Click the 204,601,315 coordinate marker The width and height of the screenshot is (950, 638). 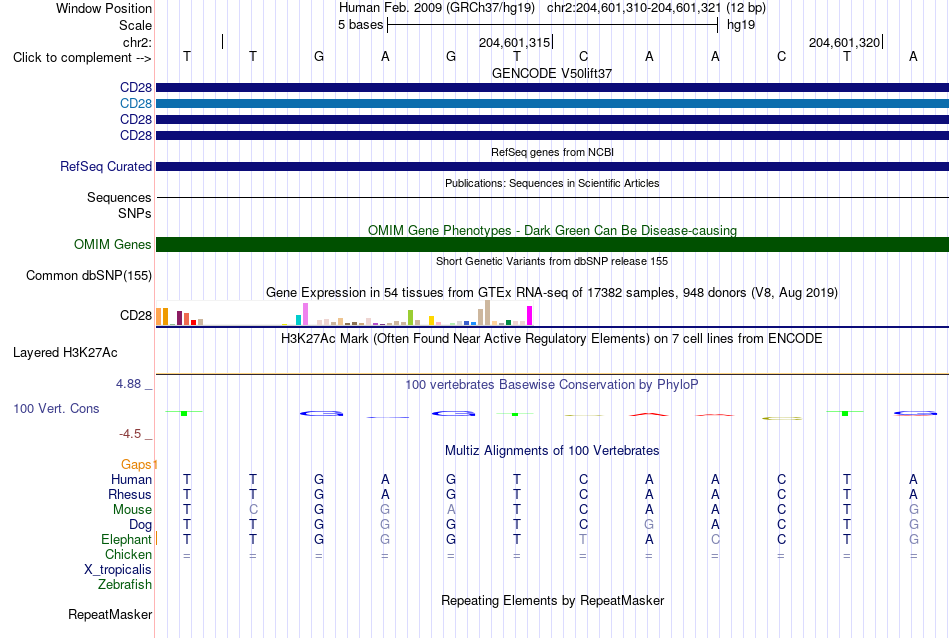click(514, 42)
